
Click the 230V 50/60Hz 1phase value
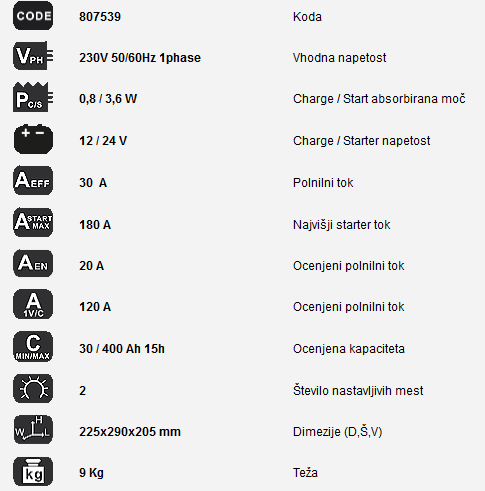pyautogui.click(x=140, y=58)
